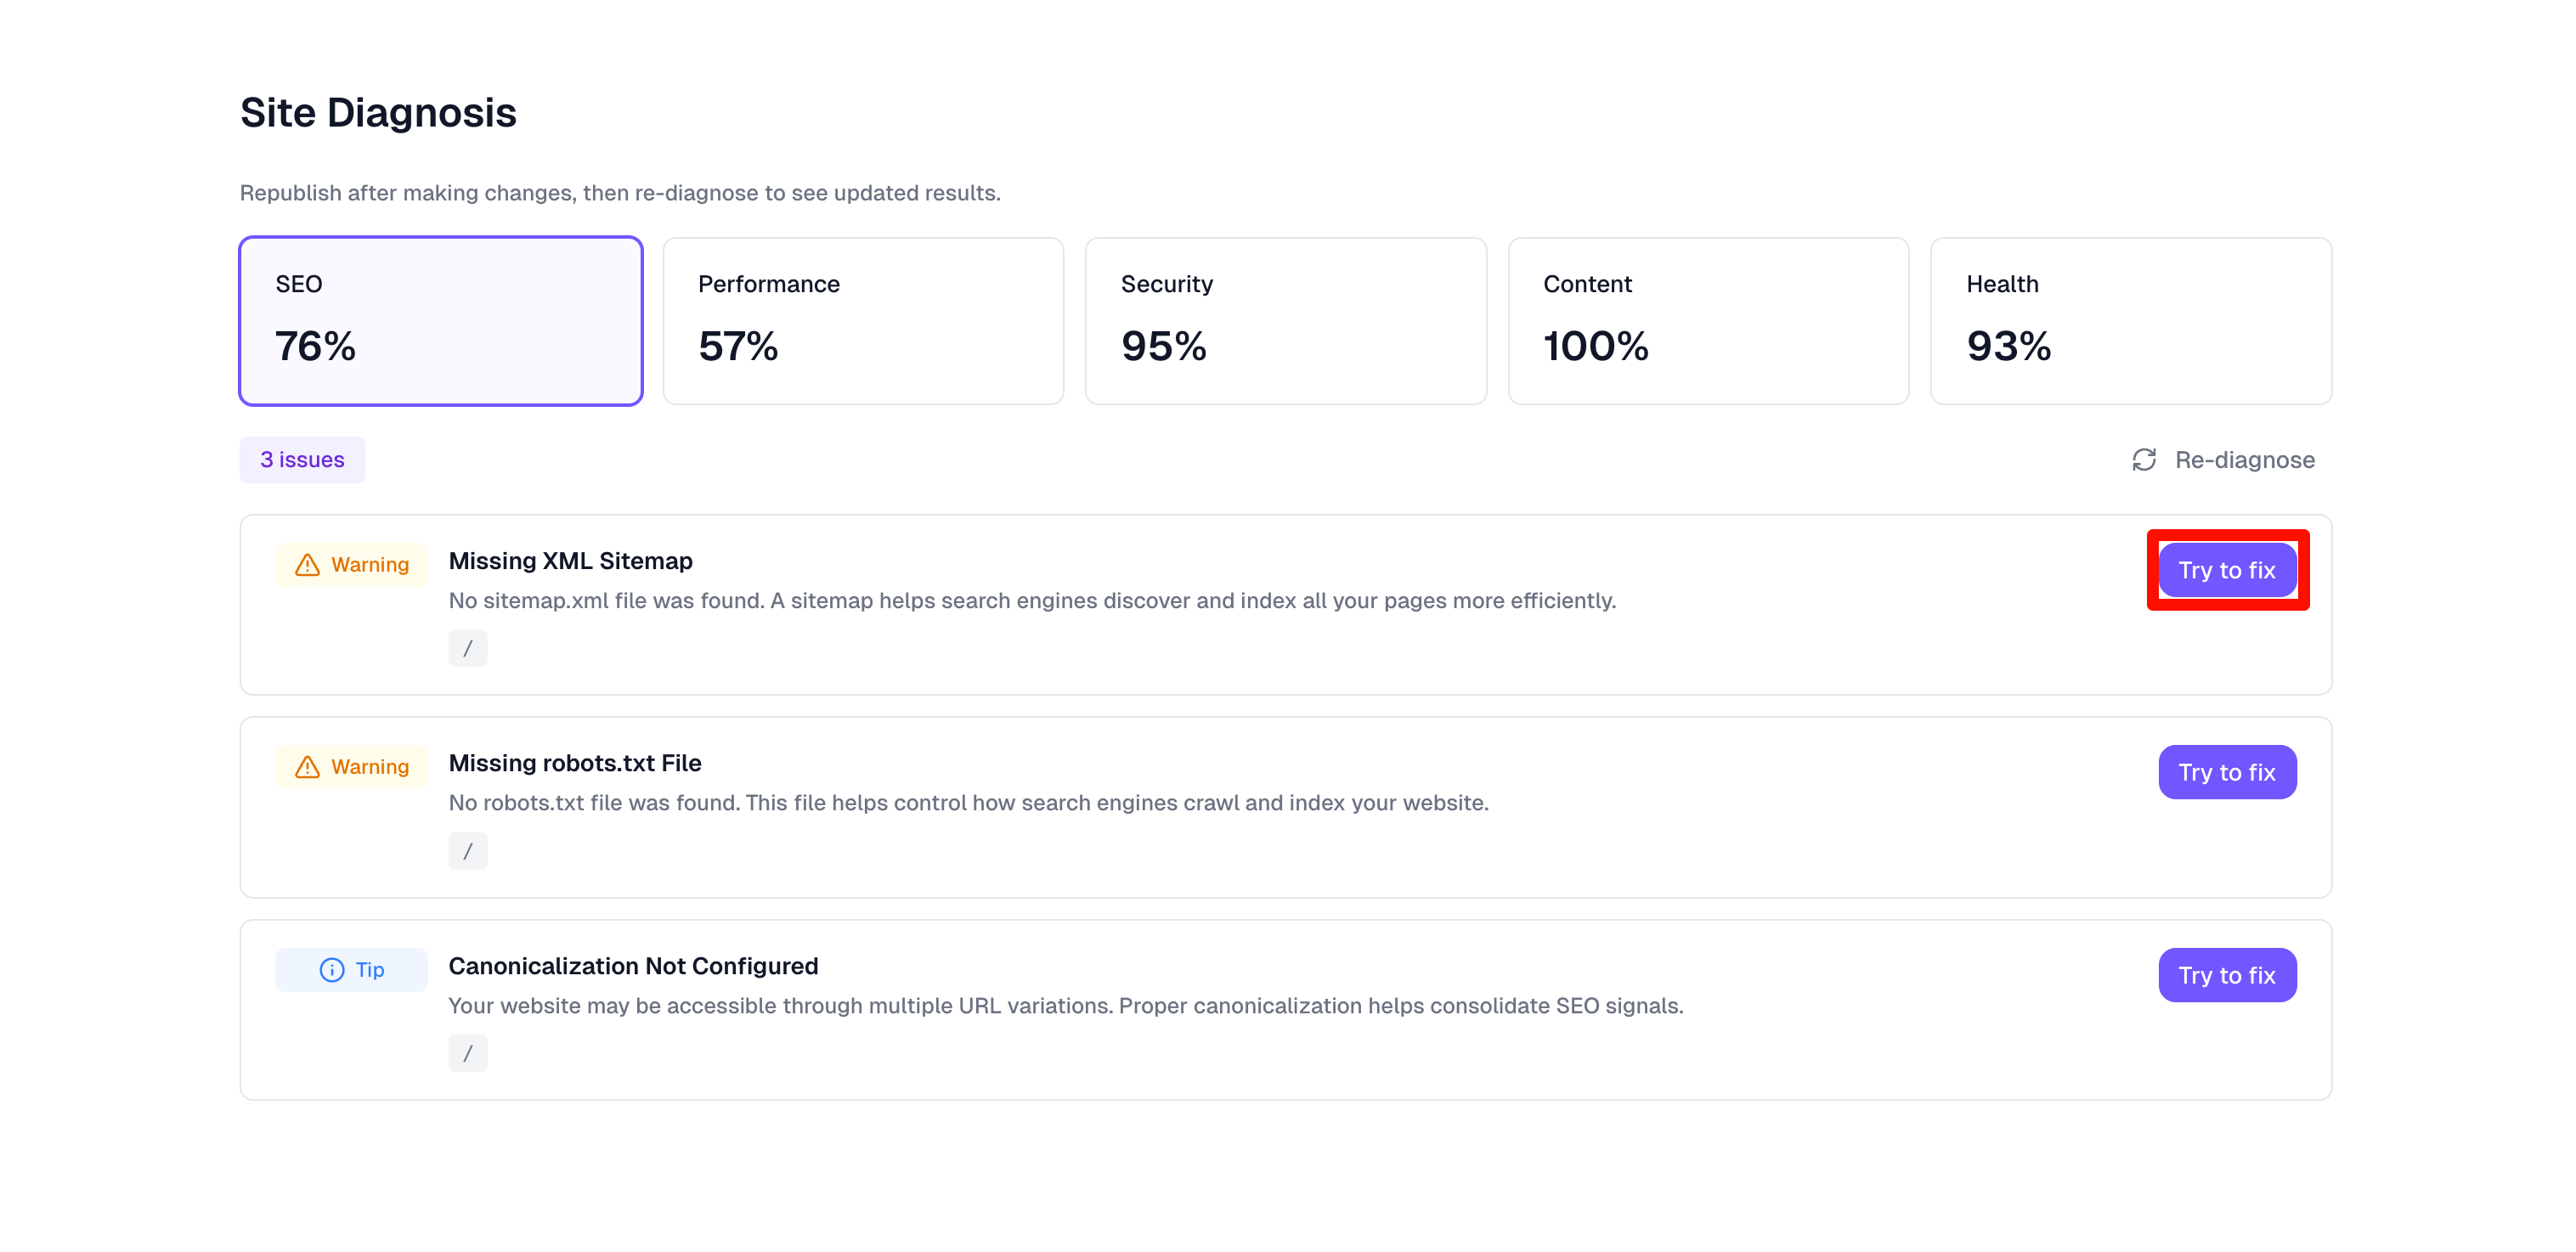Try to fix Missing XML Sitemap
The width and height of the screenshot is (2576, 1252).
pyautogui.click(x=2227, y=569)
